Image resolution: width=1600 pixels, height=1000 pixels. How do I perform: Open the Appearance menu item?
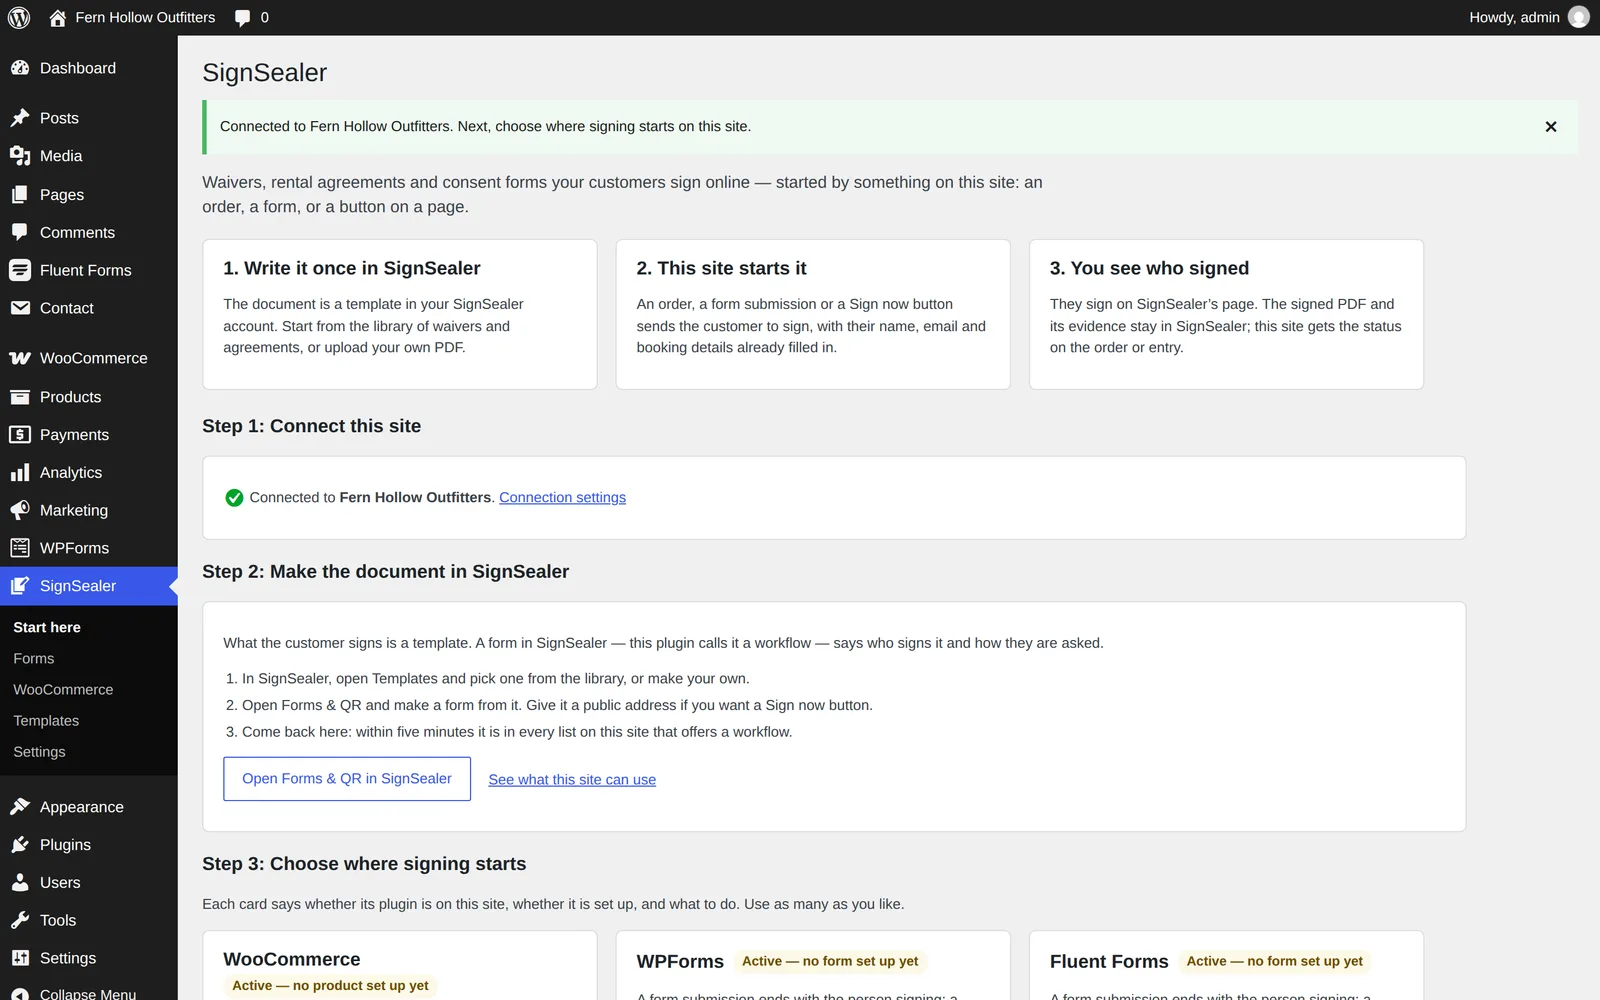tap(89, 807)
